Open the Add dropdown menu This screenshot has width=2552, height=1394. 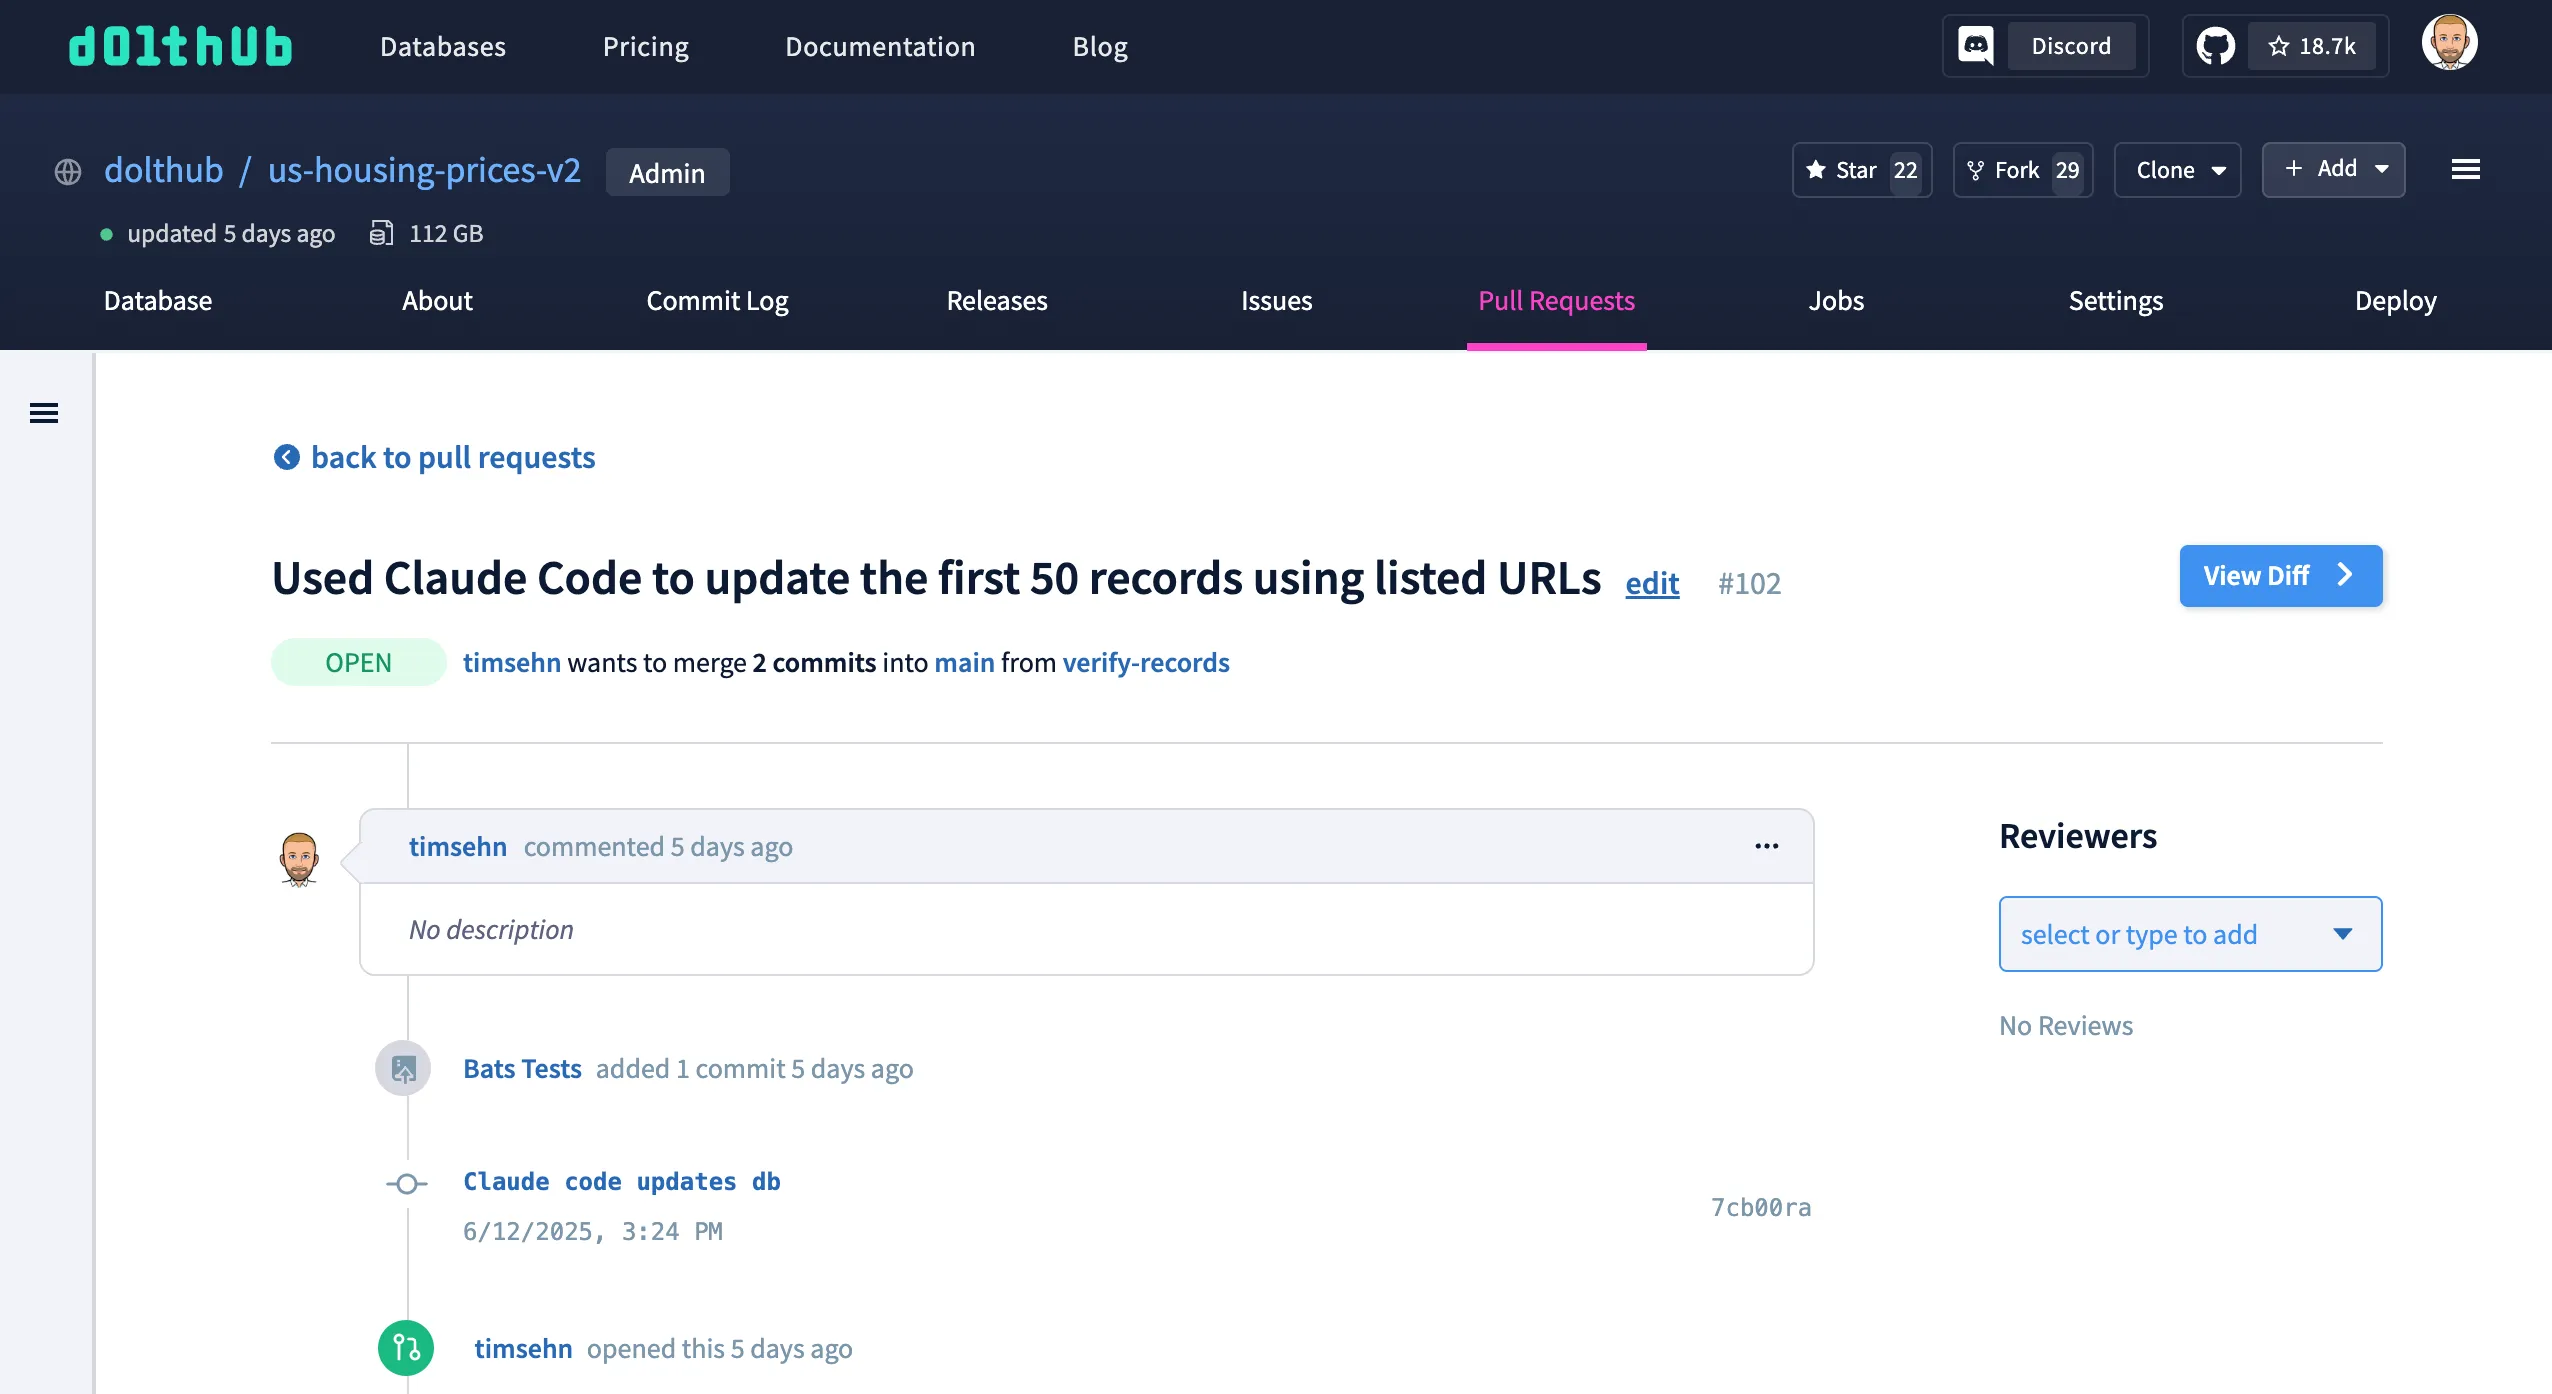(x=2333, y=169)
